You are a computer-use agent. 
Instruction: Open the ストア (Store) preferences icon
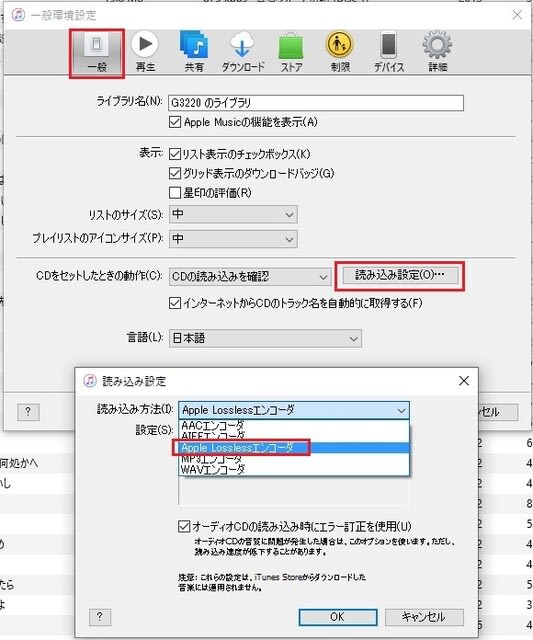(x=291, y=53)
